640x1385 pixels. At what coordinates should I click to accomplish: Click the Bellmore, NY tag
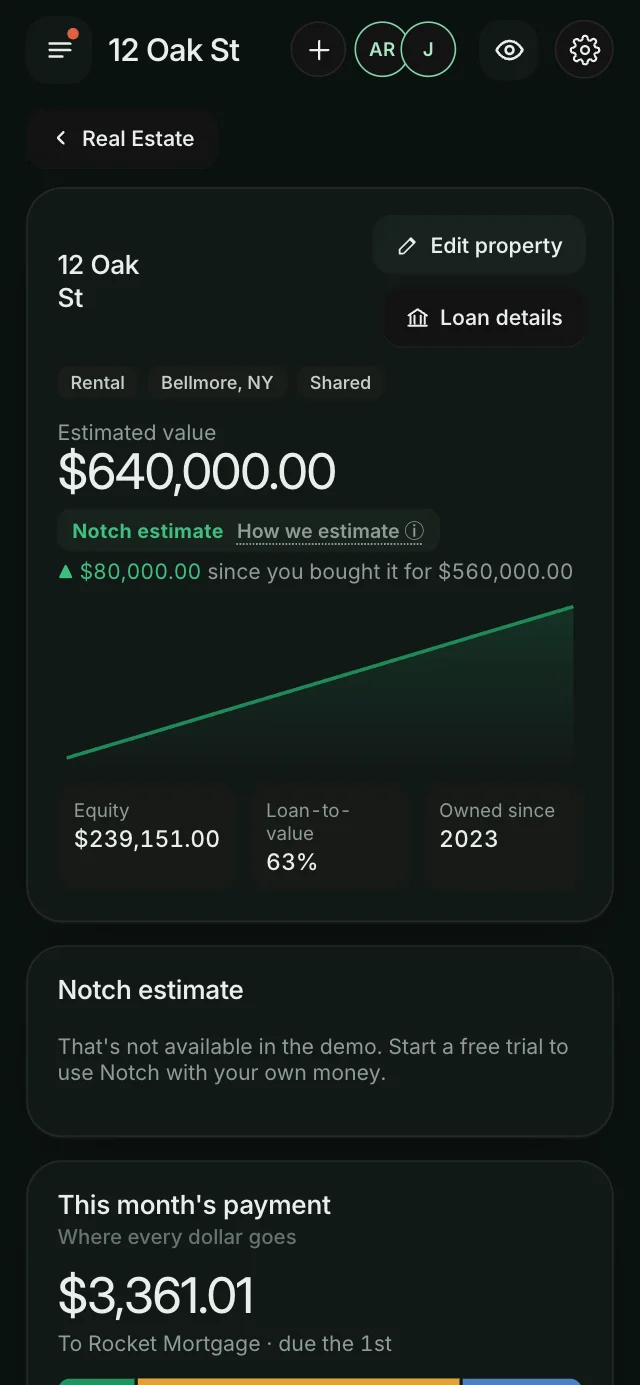(x=217, y=383)
